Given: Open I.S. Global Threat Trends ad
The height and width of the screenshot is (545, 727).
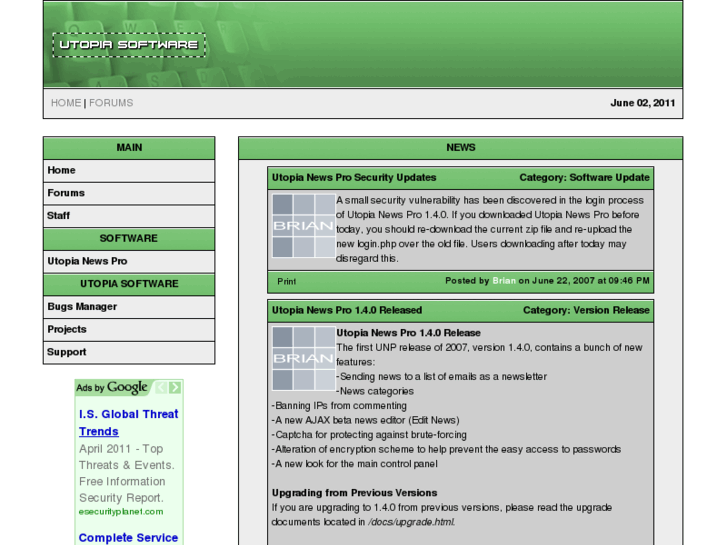Looking at the screenshot, I should pos(128,423).
